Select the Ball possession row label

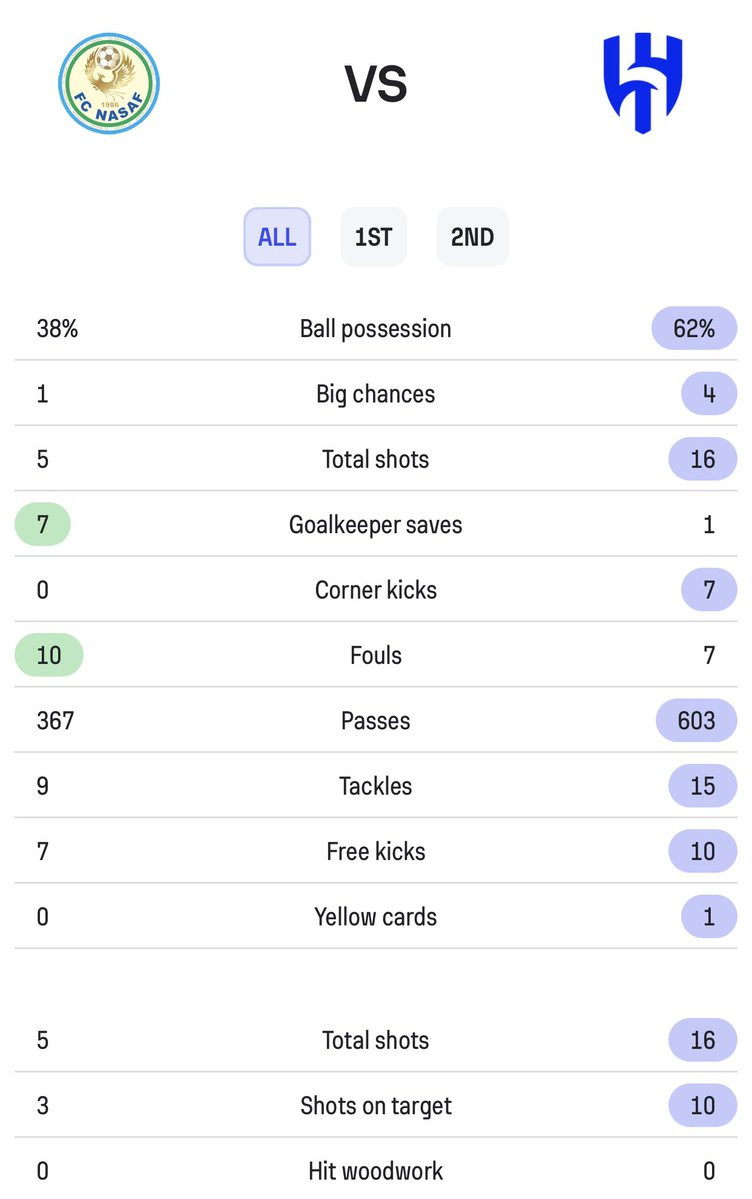[376, 329]
